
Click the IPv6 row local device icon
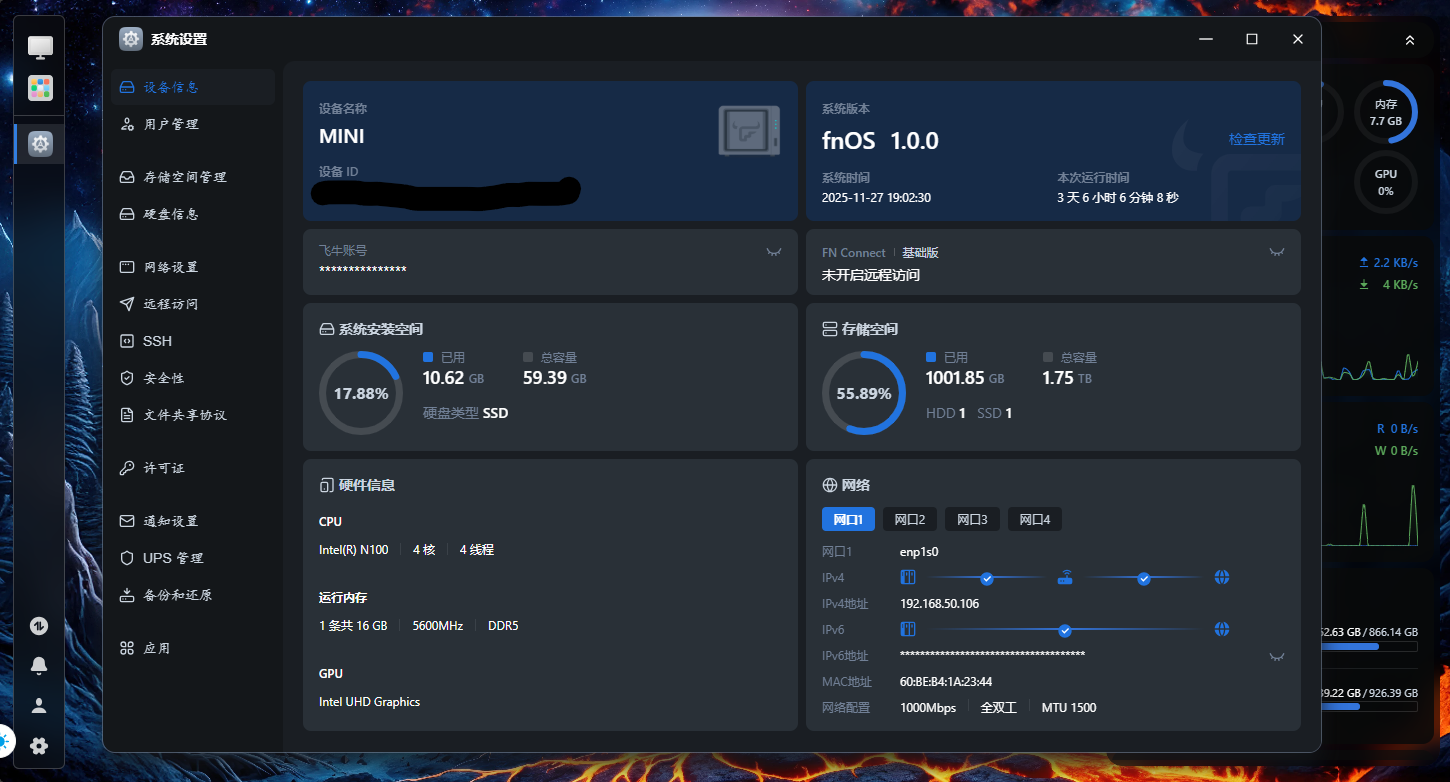[908, 629]
